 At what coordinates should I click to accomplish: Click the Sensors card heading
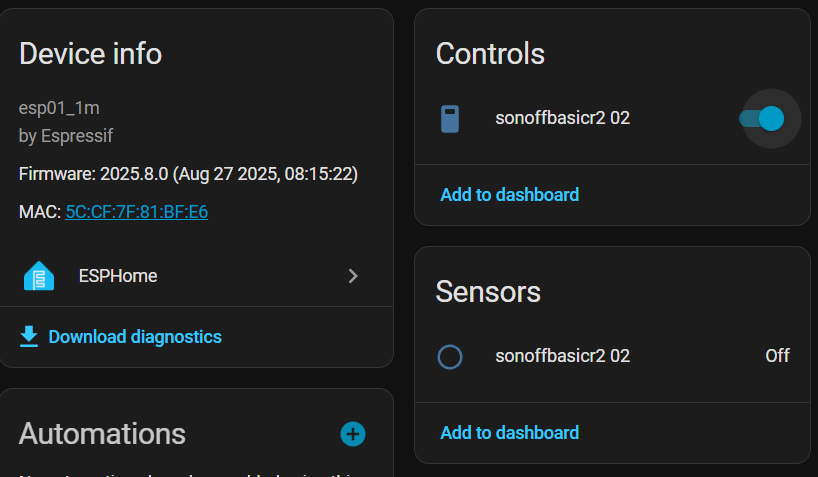point(488,291)
